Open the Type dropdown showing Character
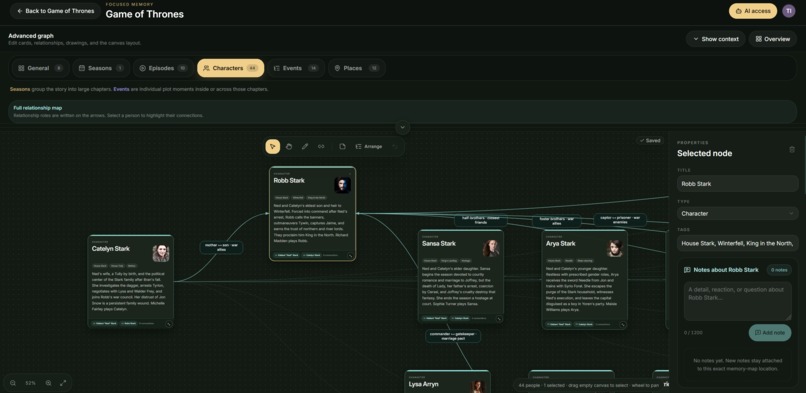806x393 pixels. [738, 213]
